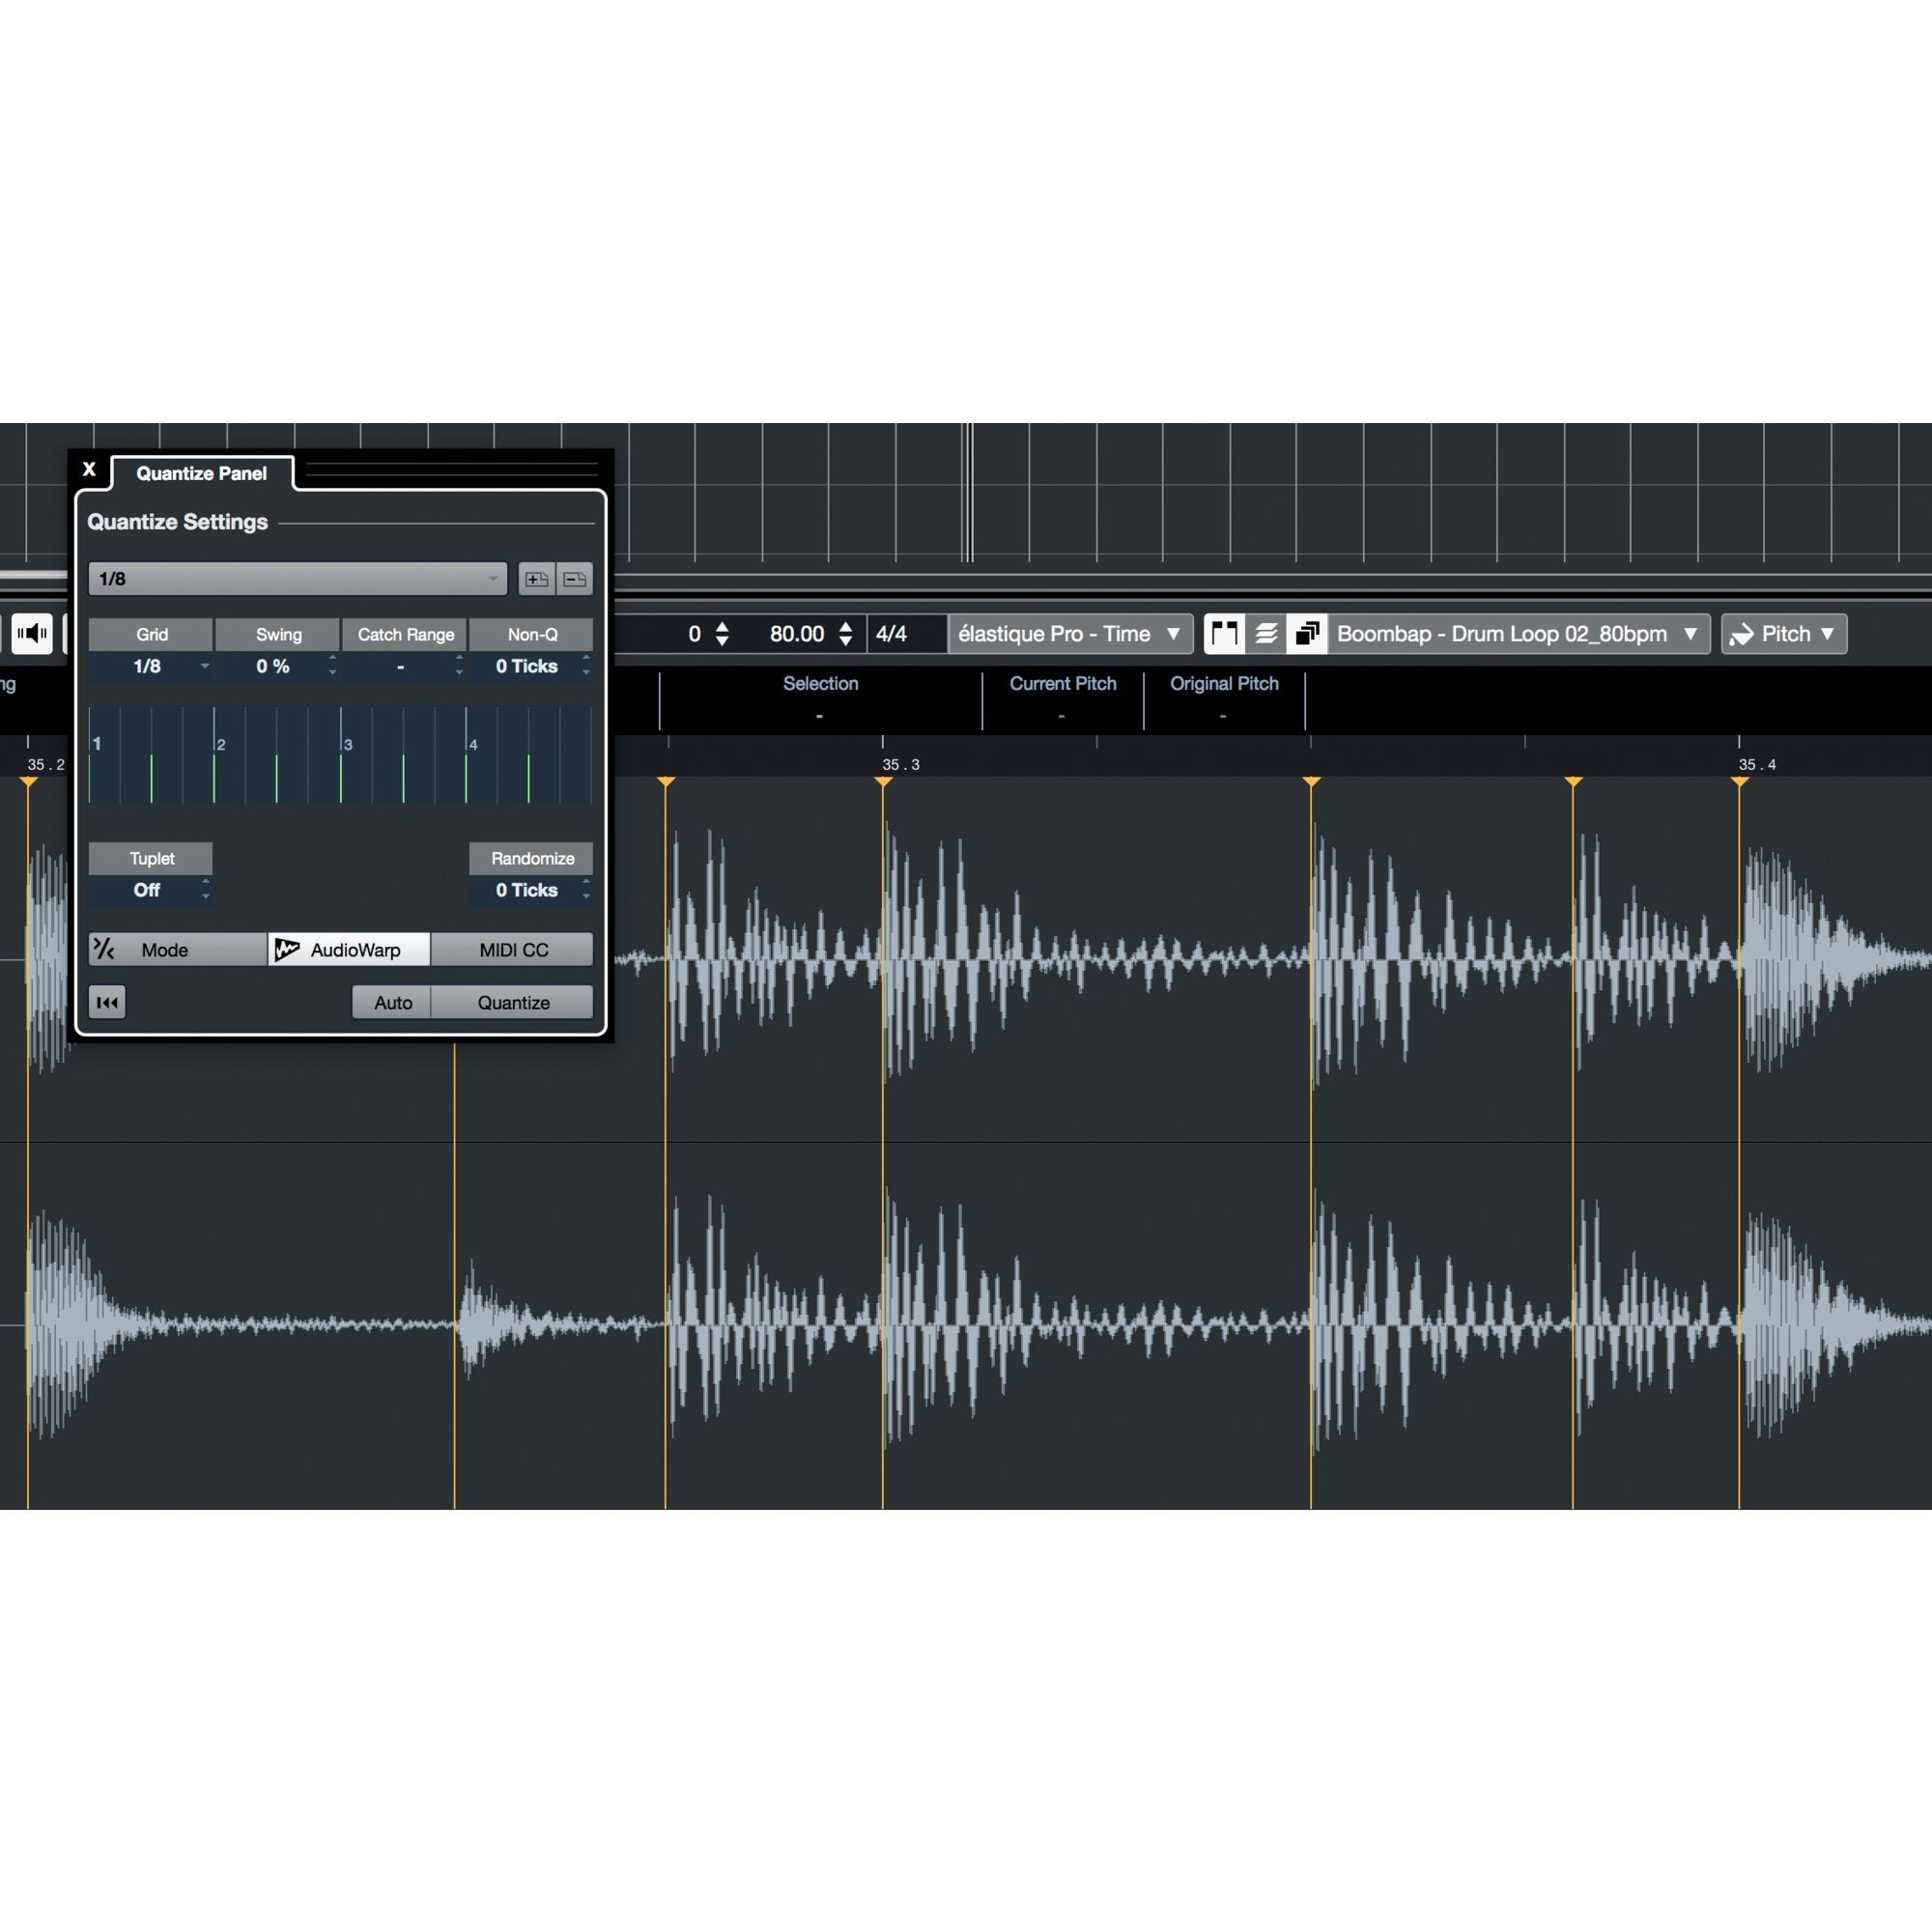Click the overlapping clips icon in toolbar
1932x1932 pixels.
[1307, 634]
